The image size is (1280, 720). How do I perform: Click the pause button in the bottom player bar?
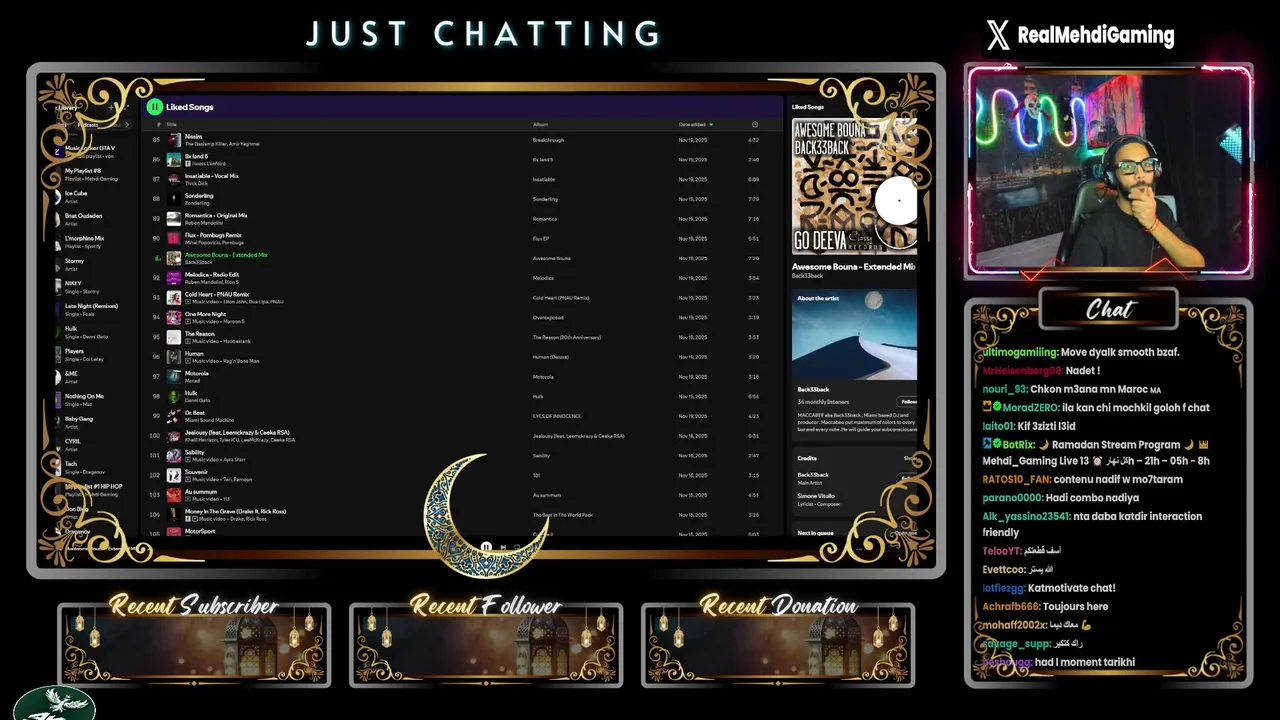click(x=485, y=547)
